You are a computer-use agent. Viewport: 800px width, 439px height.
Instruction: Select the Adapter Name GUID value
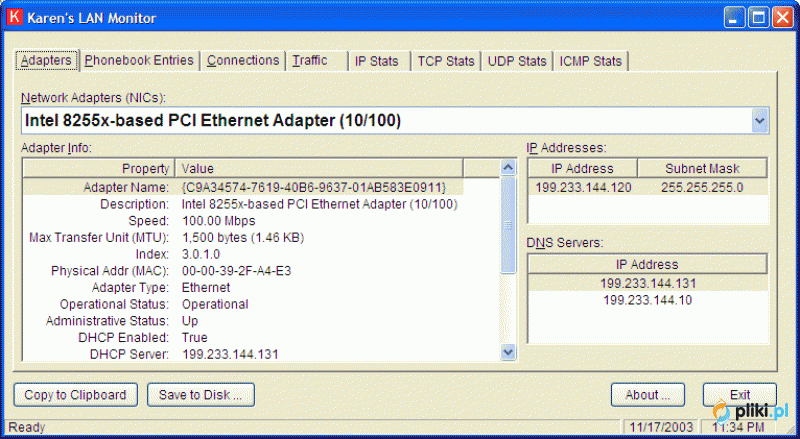(314, 187)
